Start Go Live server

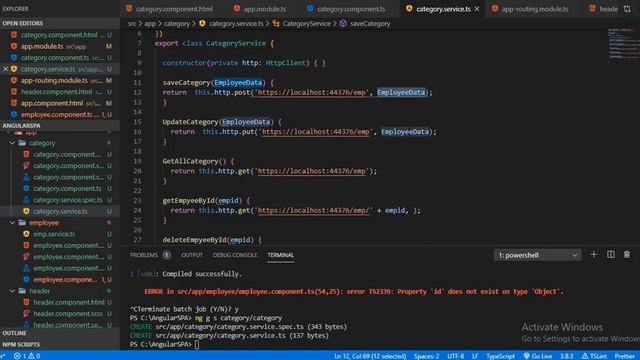pyautogui.click(x=538, y=356)
